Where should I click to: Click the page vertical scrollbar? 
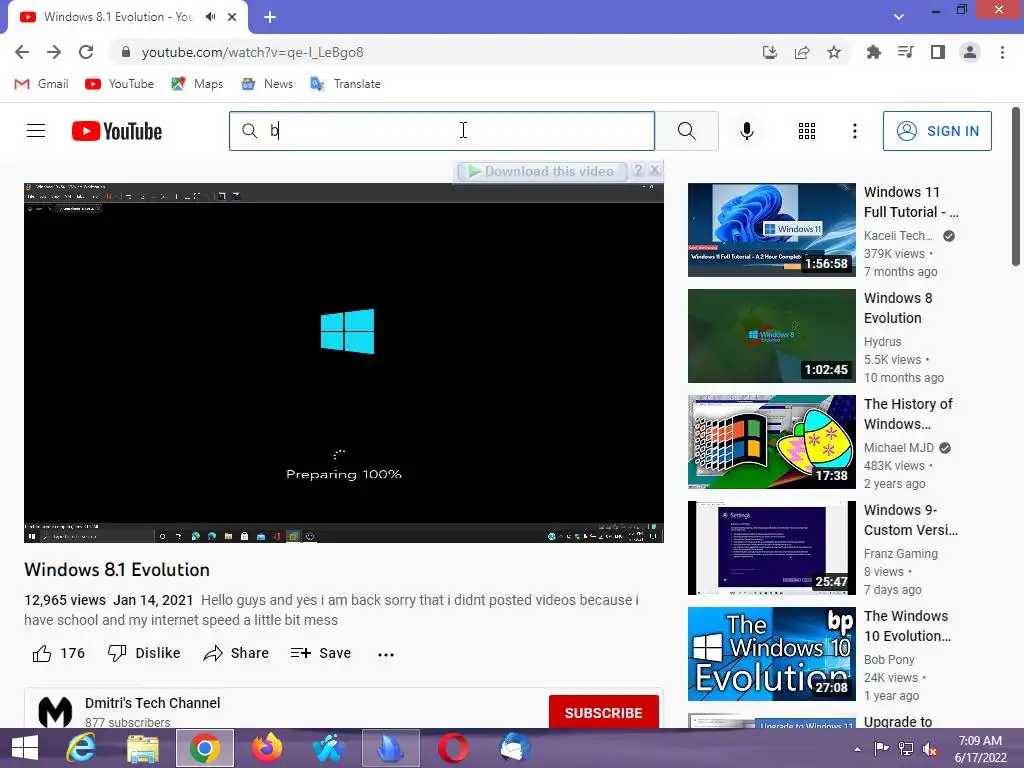[x=1016, y=186]
